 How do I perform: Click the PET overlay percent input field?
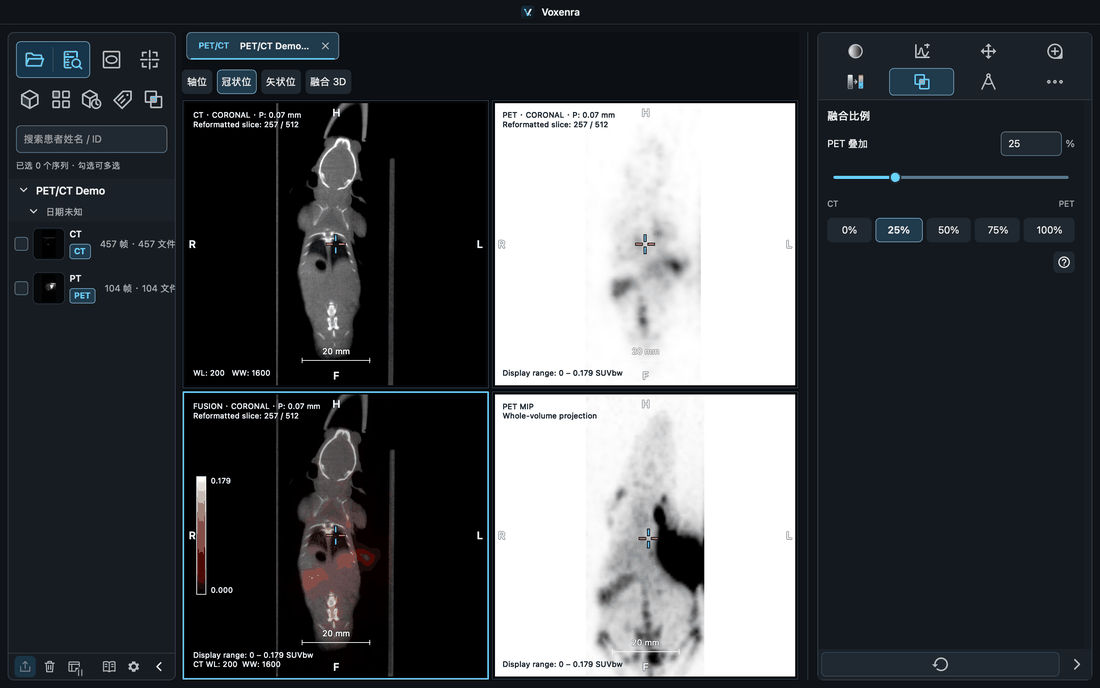[x=1031, y=144]
